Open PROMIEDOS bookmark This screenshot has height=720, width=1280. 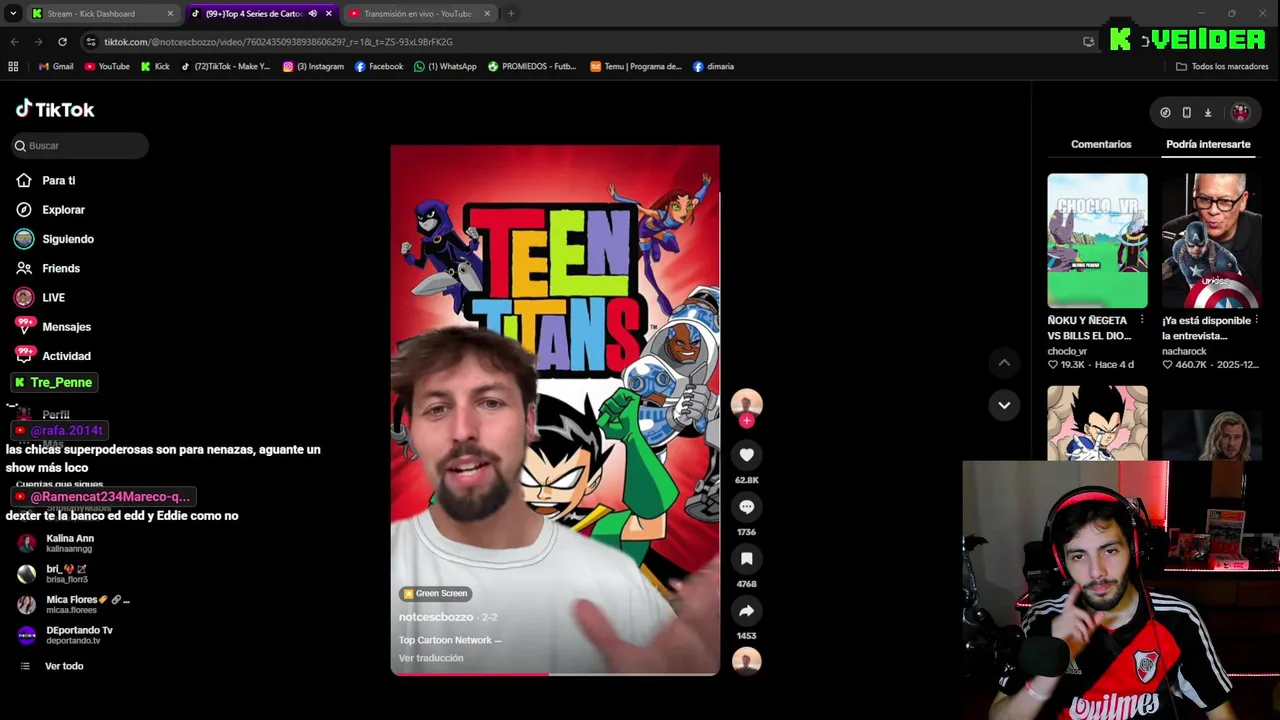pos(532,67)
